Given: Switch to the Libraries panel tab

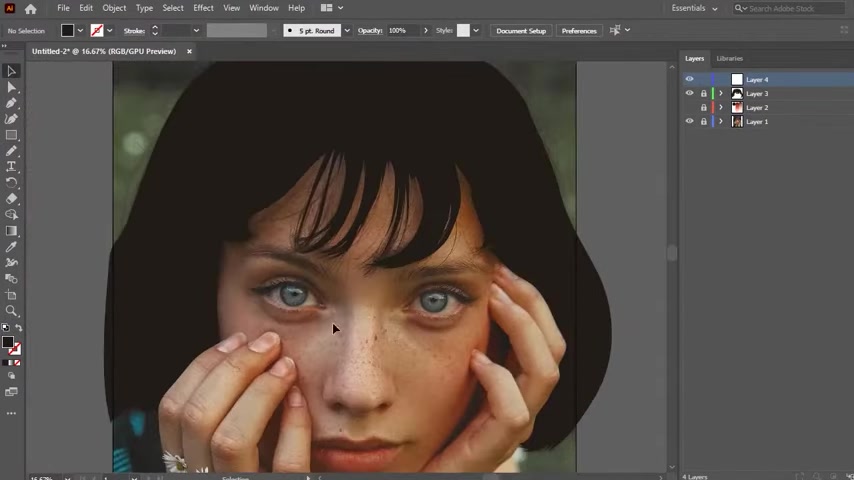Looking at the screenshot, I should pos(729,58).
